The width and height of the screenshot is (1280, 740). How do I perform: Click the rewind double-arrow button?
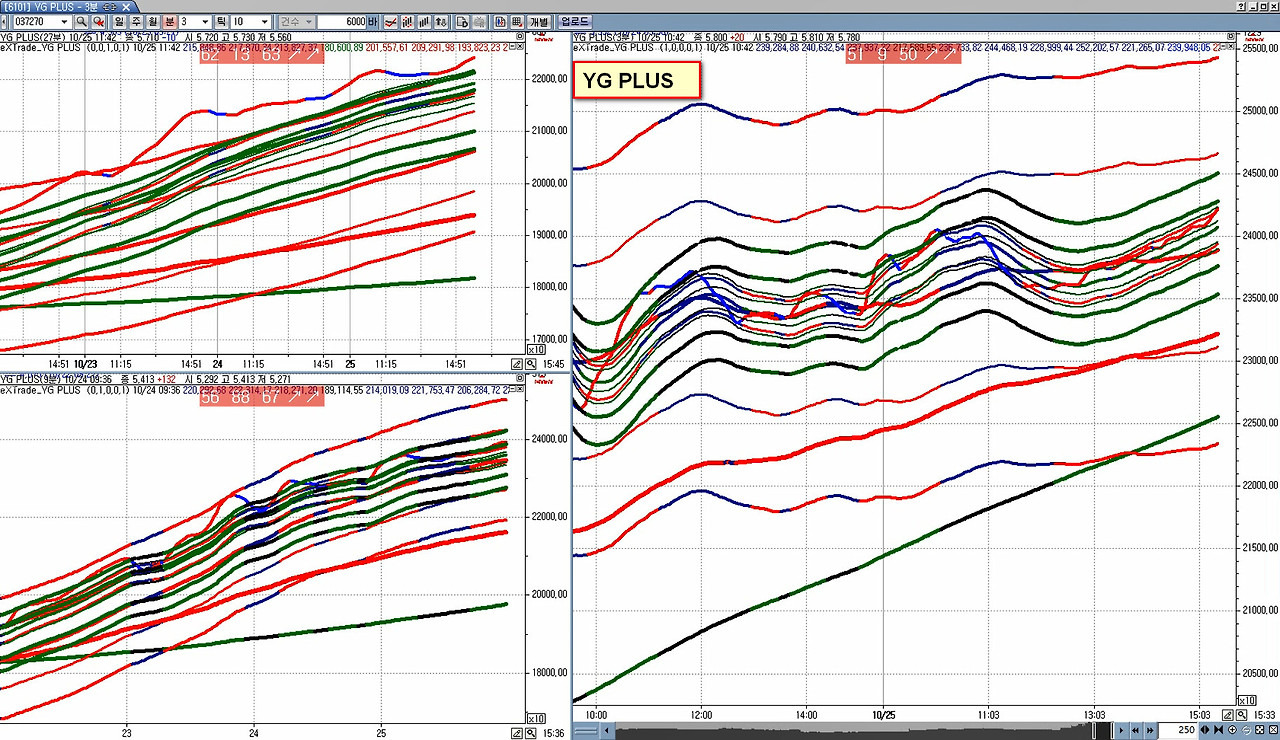pyautogui.click(x=1135, y=731)
